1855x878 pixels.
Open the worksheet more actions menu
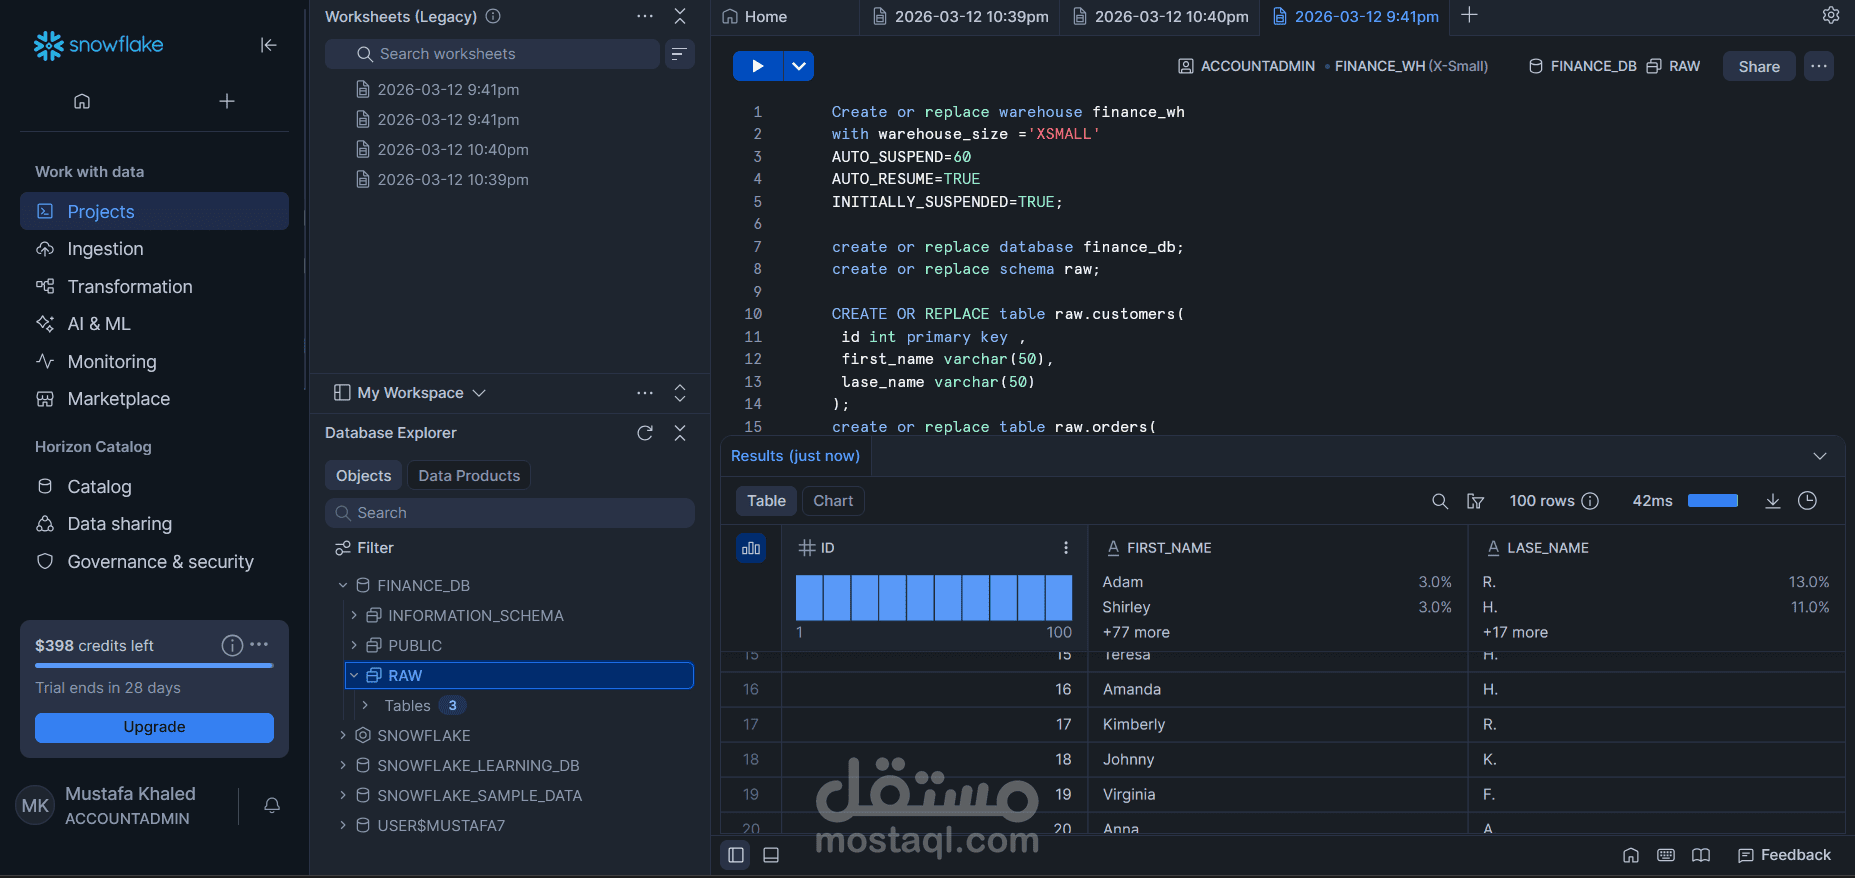(x=1819, y=66)
